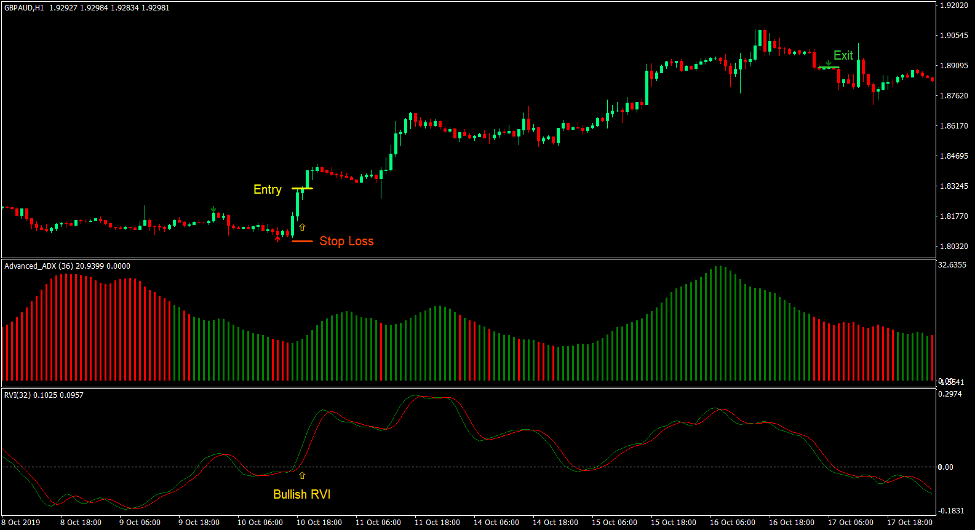Click the yellow up arrow below entry candle

click(x=302, y=228)
